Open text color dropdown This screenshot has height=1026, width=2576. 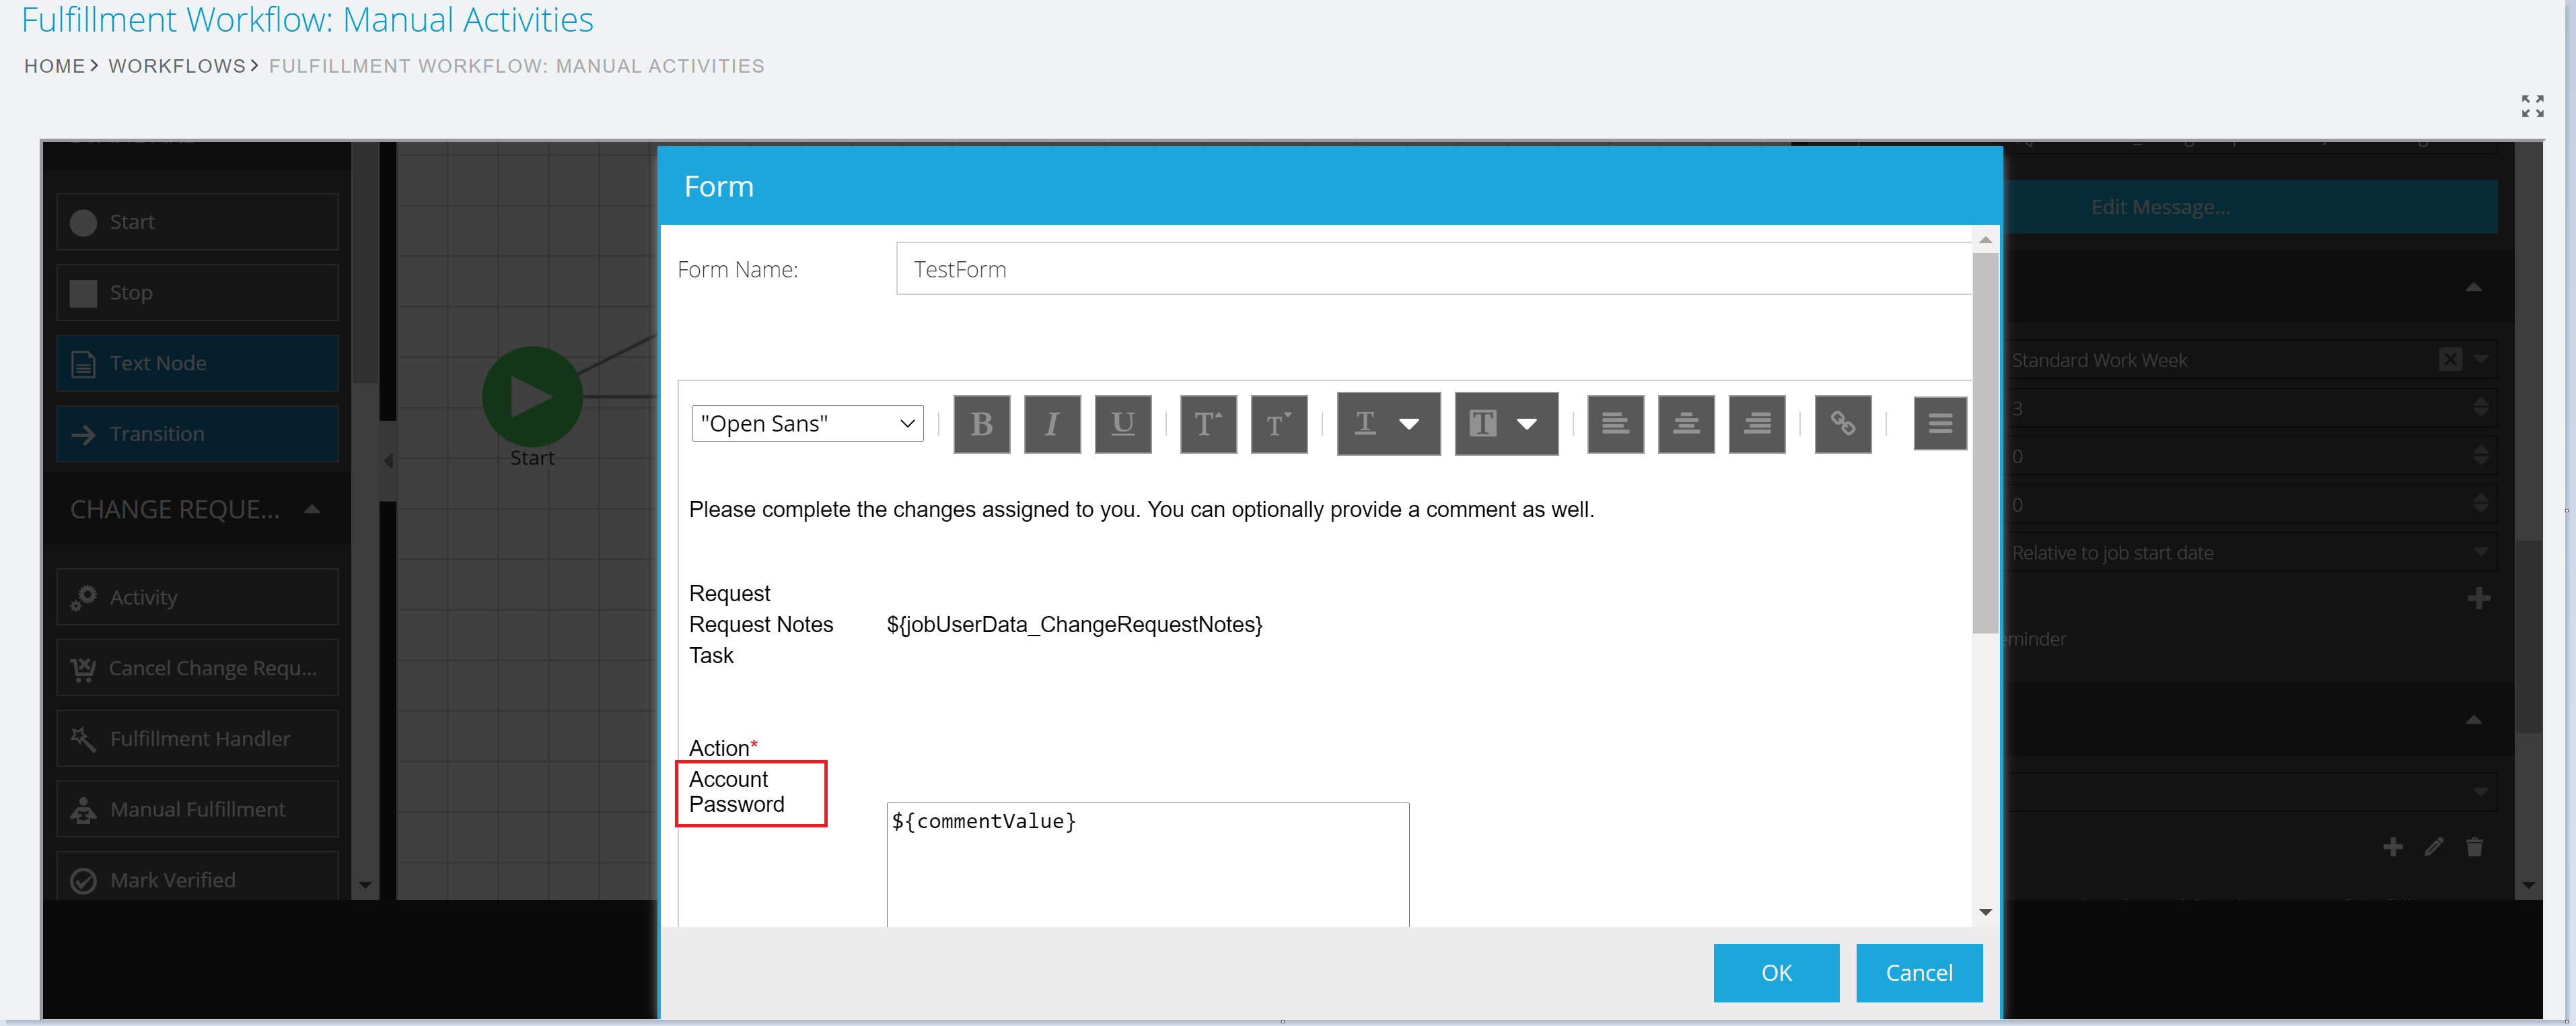(x=1388, y=424)
